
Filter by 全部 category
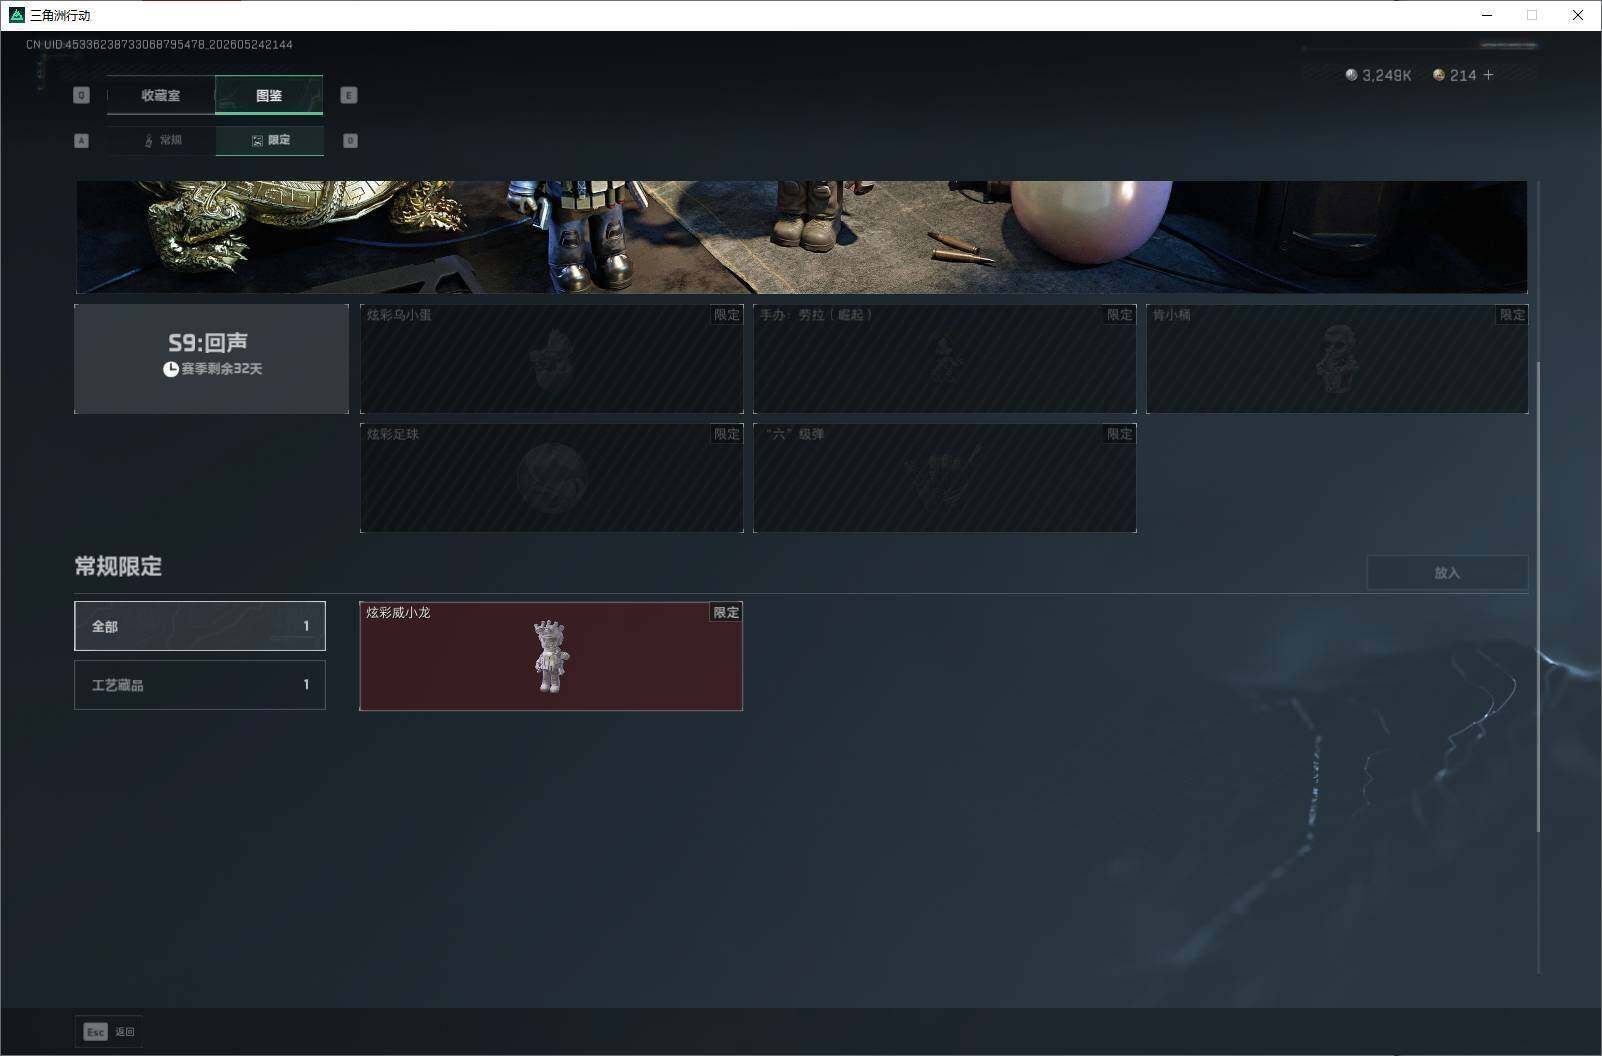tap(200, 626)
